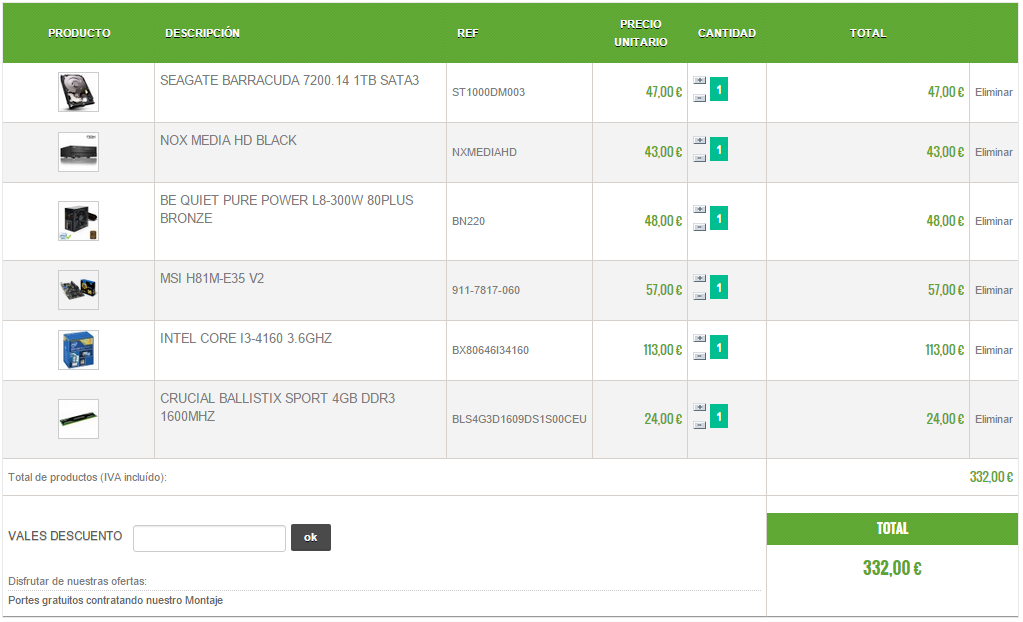1023x622 pixels.
Task: Open Crucial Ballistix RAM thumbnail
Action: click(x=78, y=419)
